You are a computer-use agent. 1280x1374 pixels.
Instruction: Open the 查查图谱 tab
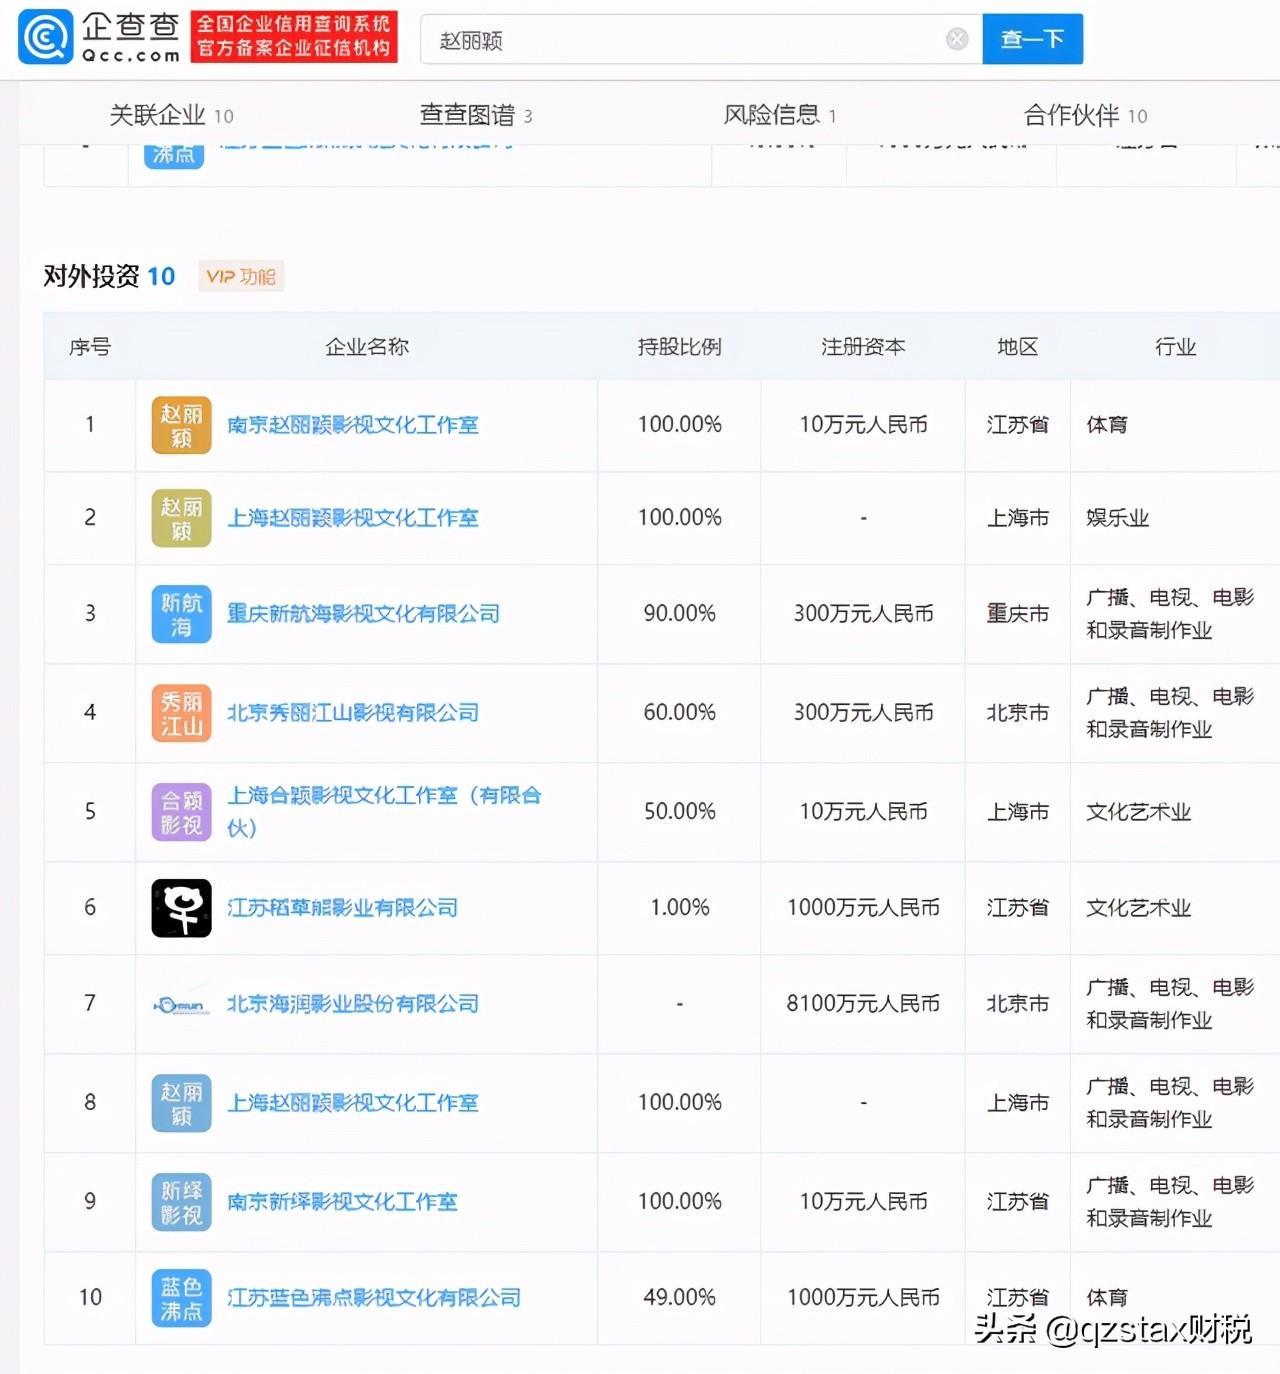click(x=475, y=115)
